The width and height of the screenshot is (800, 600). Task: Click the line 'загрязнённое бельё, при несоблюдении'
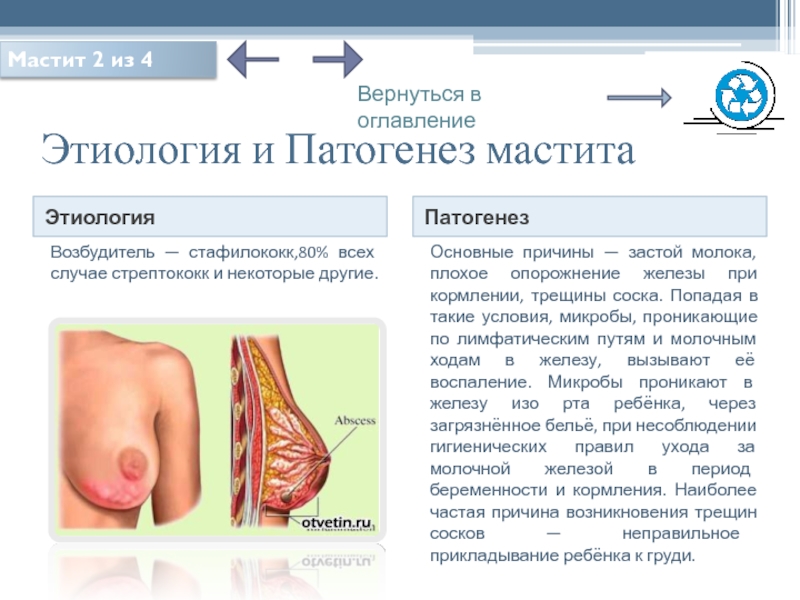[x=593, y=425]
